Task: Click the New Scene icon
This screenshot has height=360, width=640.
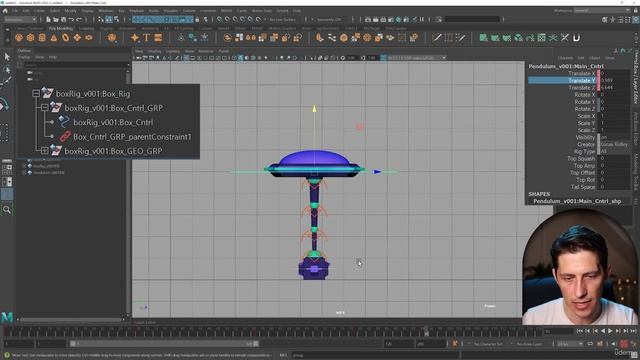Action: pyautogui.click(x=48, y=19)
